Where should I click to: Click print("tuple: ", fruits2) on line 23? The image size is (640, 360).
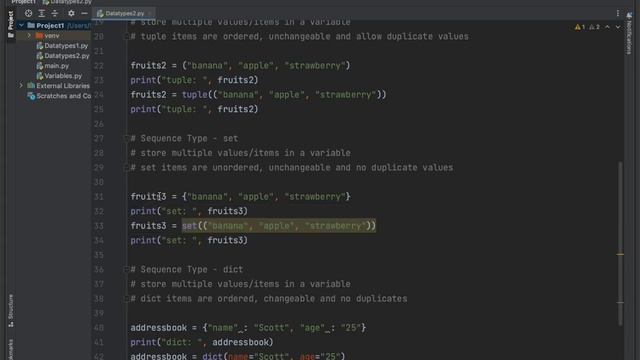194,80
